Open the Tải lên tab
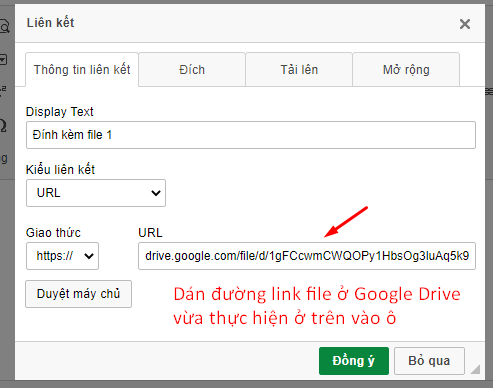The height and width of the screenshot is (388, 493). (299, 70)
